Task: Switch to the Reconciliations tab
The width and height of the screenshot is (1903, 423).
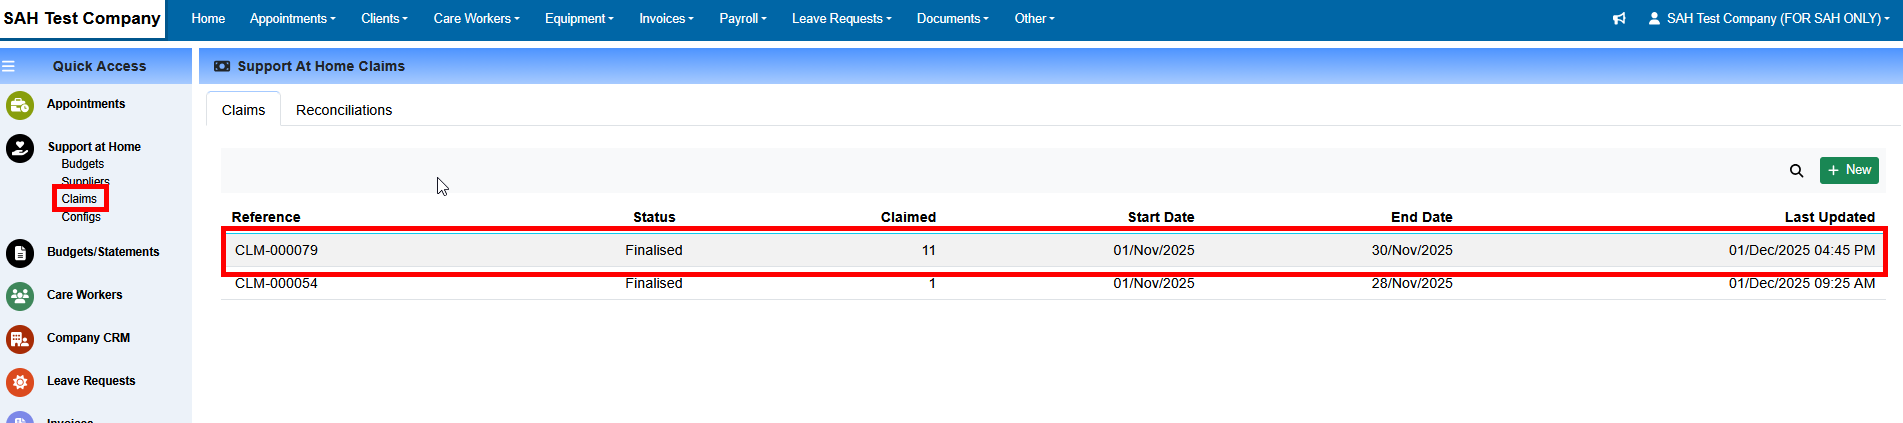Action: tap(343, 110)
